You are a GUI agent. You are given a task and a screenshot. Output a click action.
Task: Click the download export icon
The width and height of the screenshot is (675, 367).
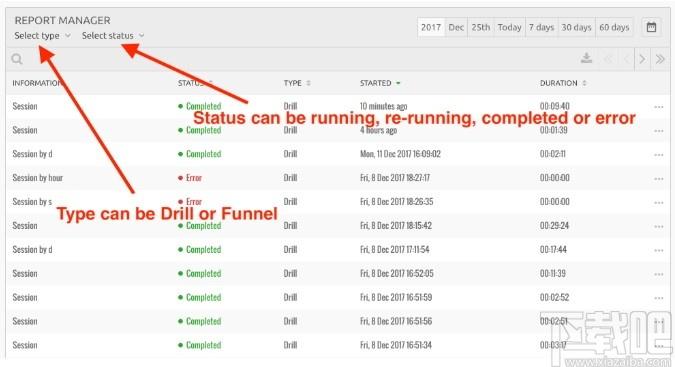pos(586,58)
